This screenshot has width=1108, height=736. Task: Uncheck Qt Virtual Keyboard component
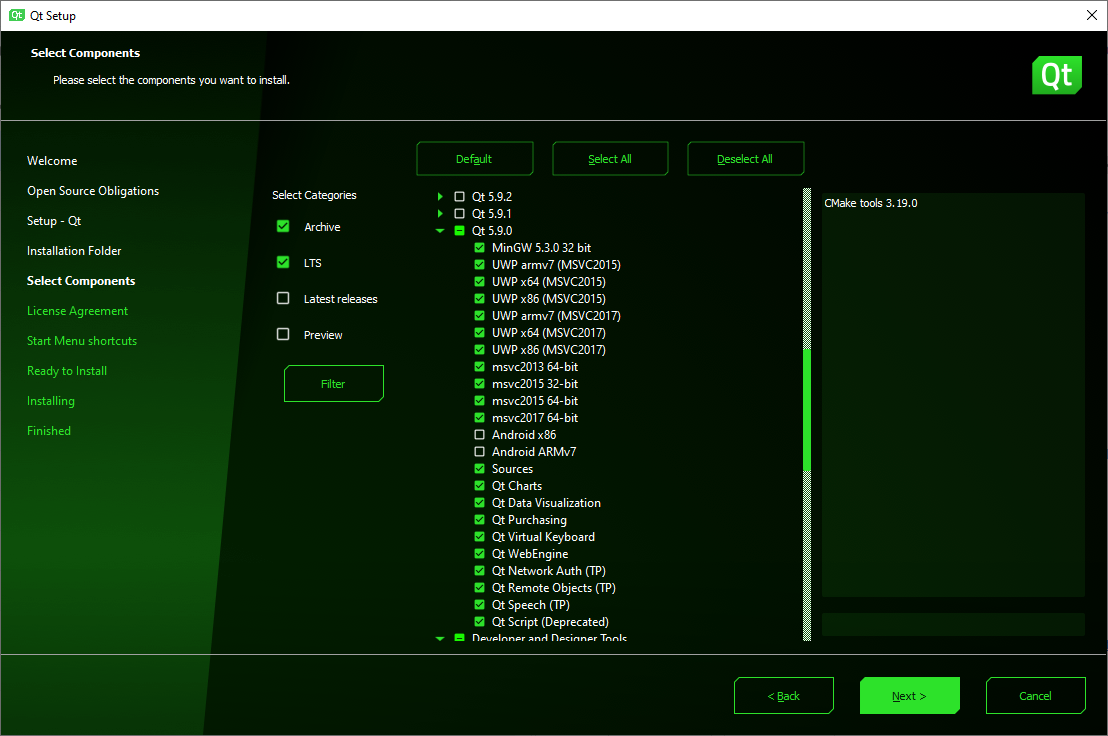tap(479, 536)
